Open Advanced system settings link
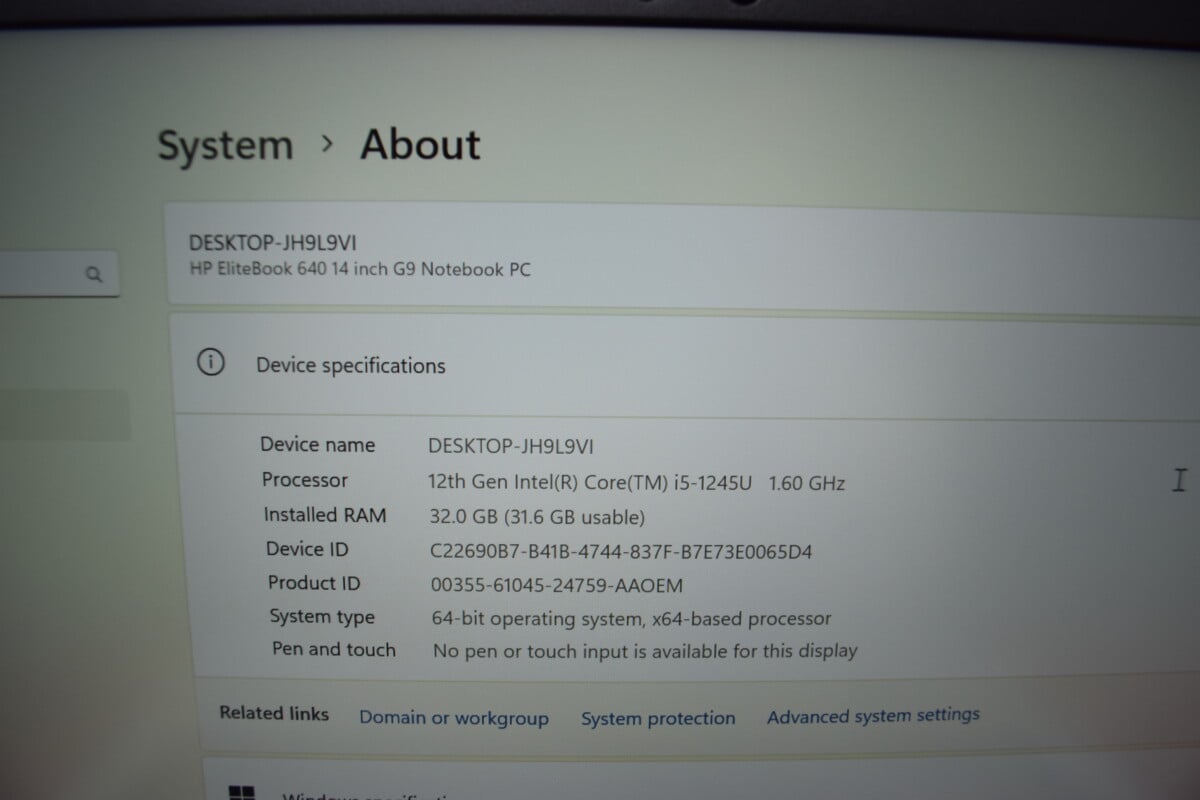The height and width of the screenshot is (800, 1200). pyautogui.click(x=873, y=715)
